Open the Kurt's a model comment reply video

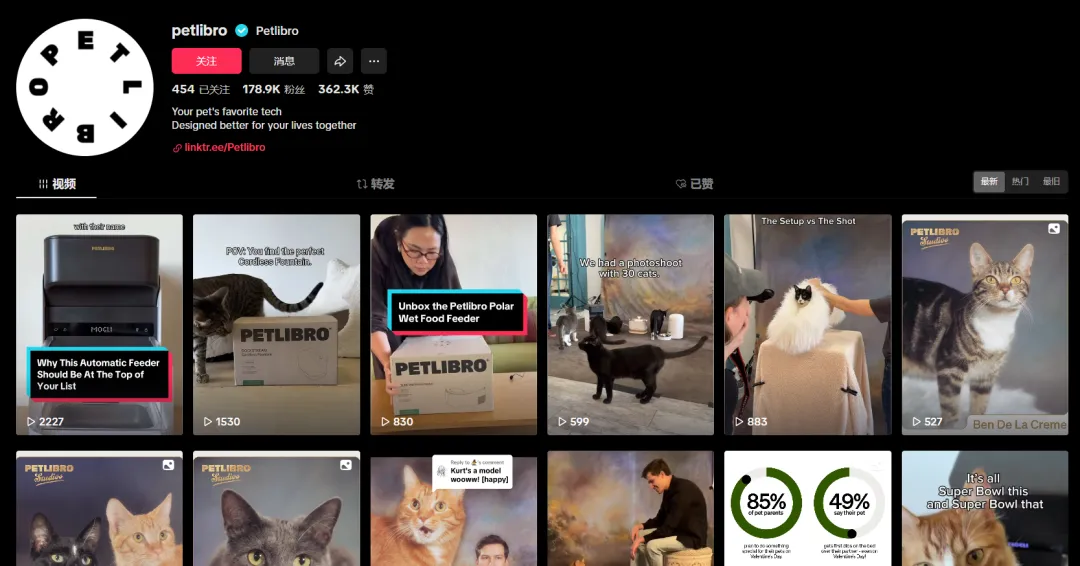453,508
